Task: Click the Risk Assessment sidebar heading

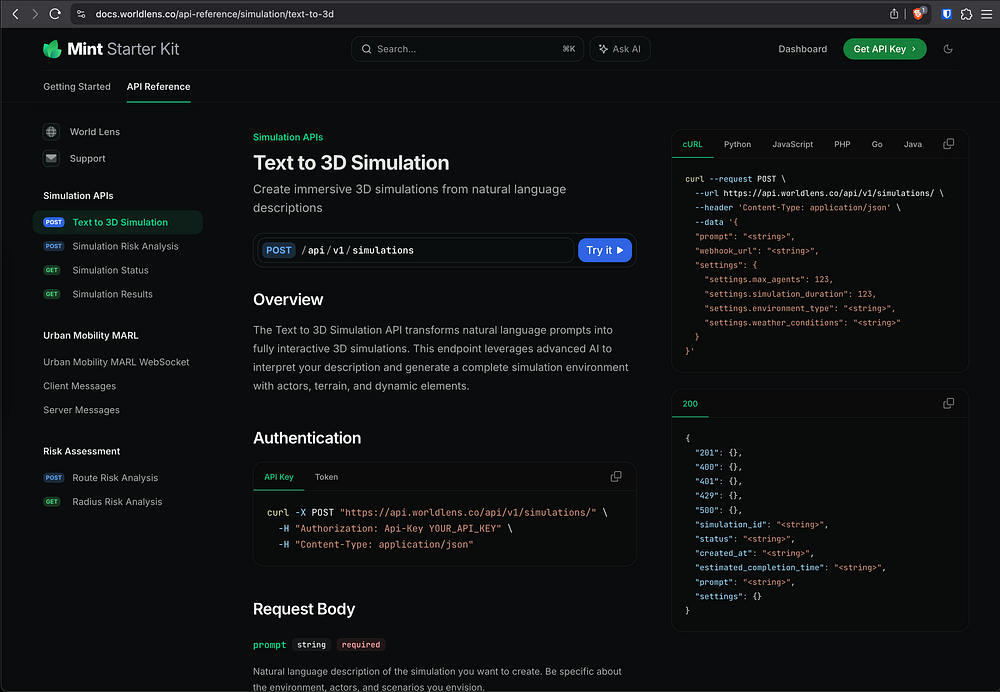Action: coord(81,452)
